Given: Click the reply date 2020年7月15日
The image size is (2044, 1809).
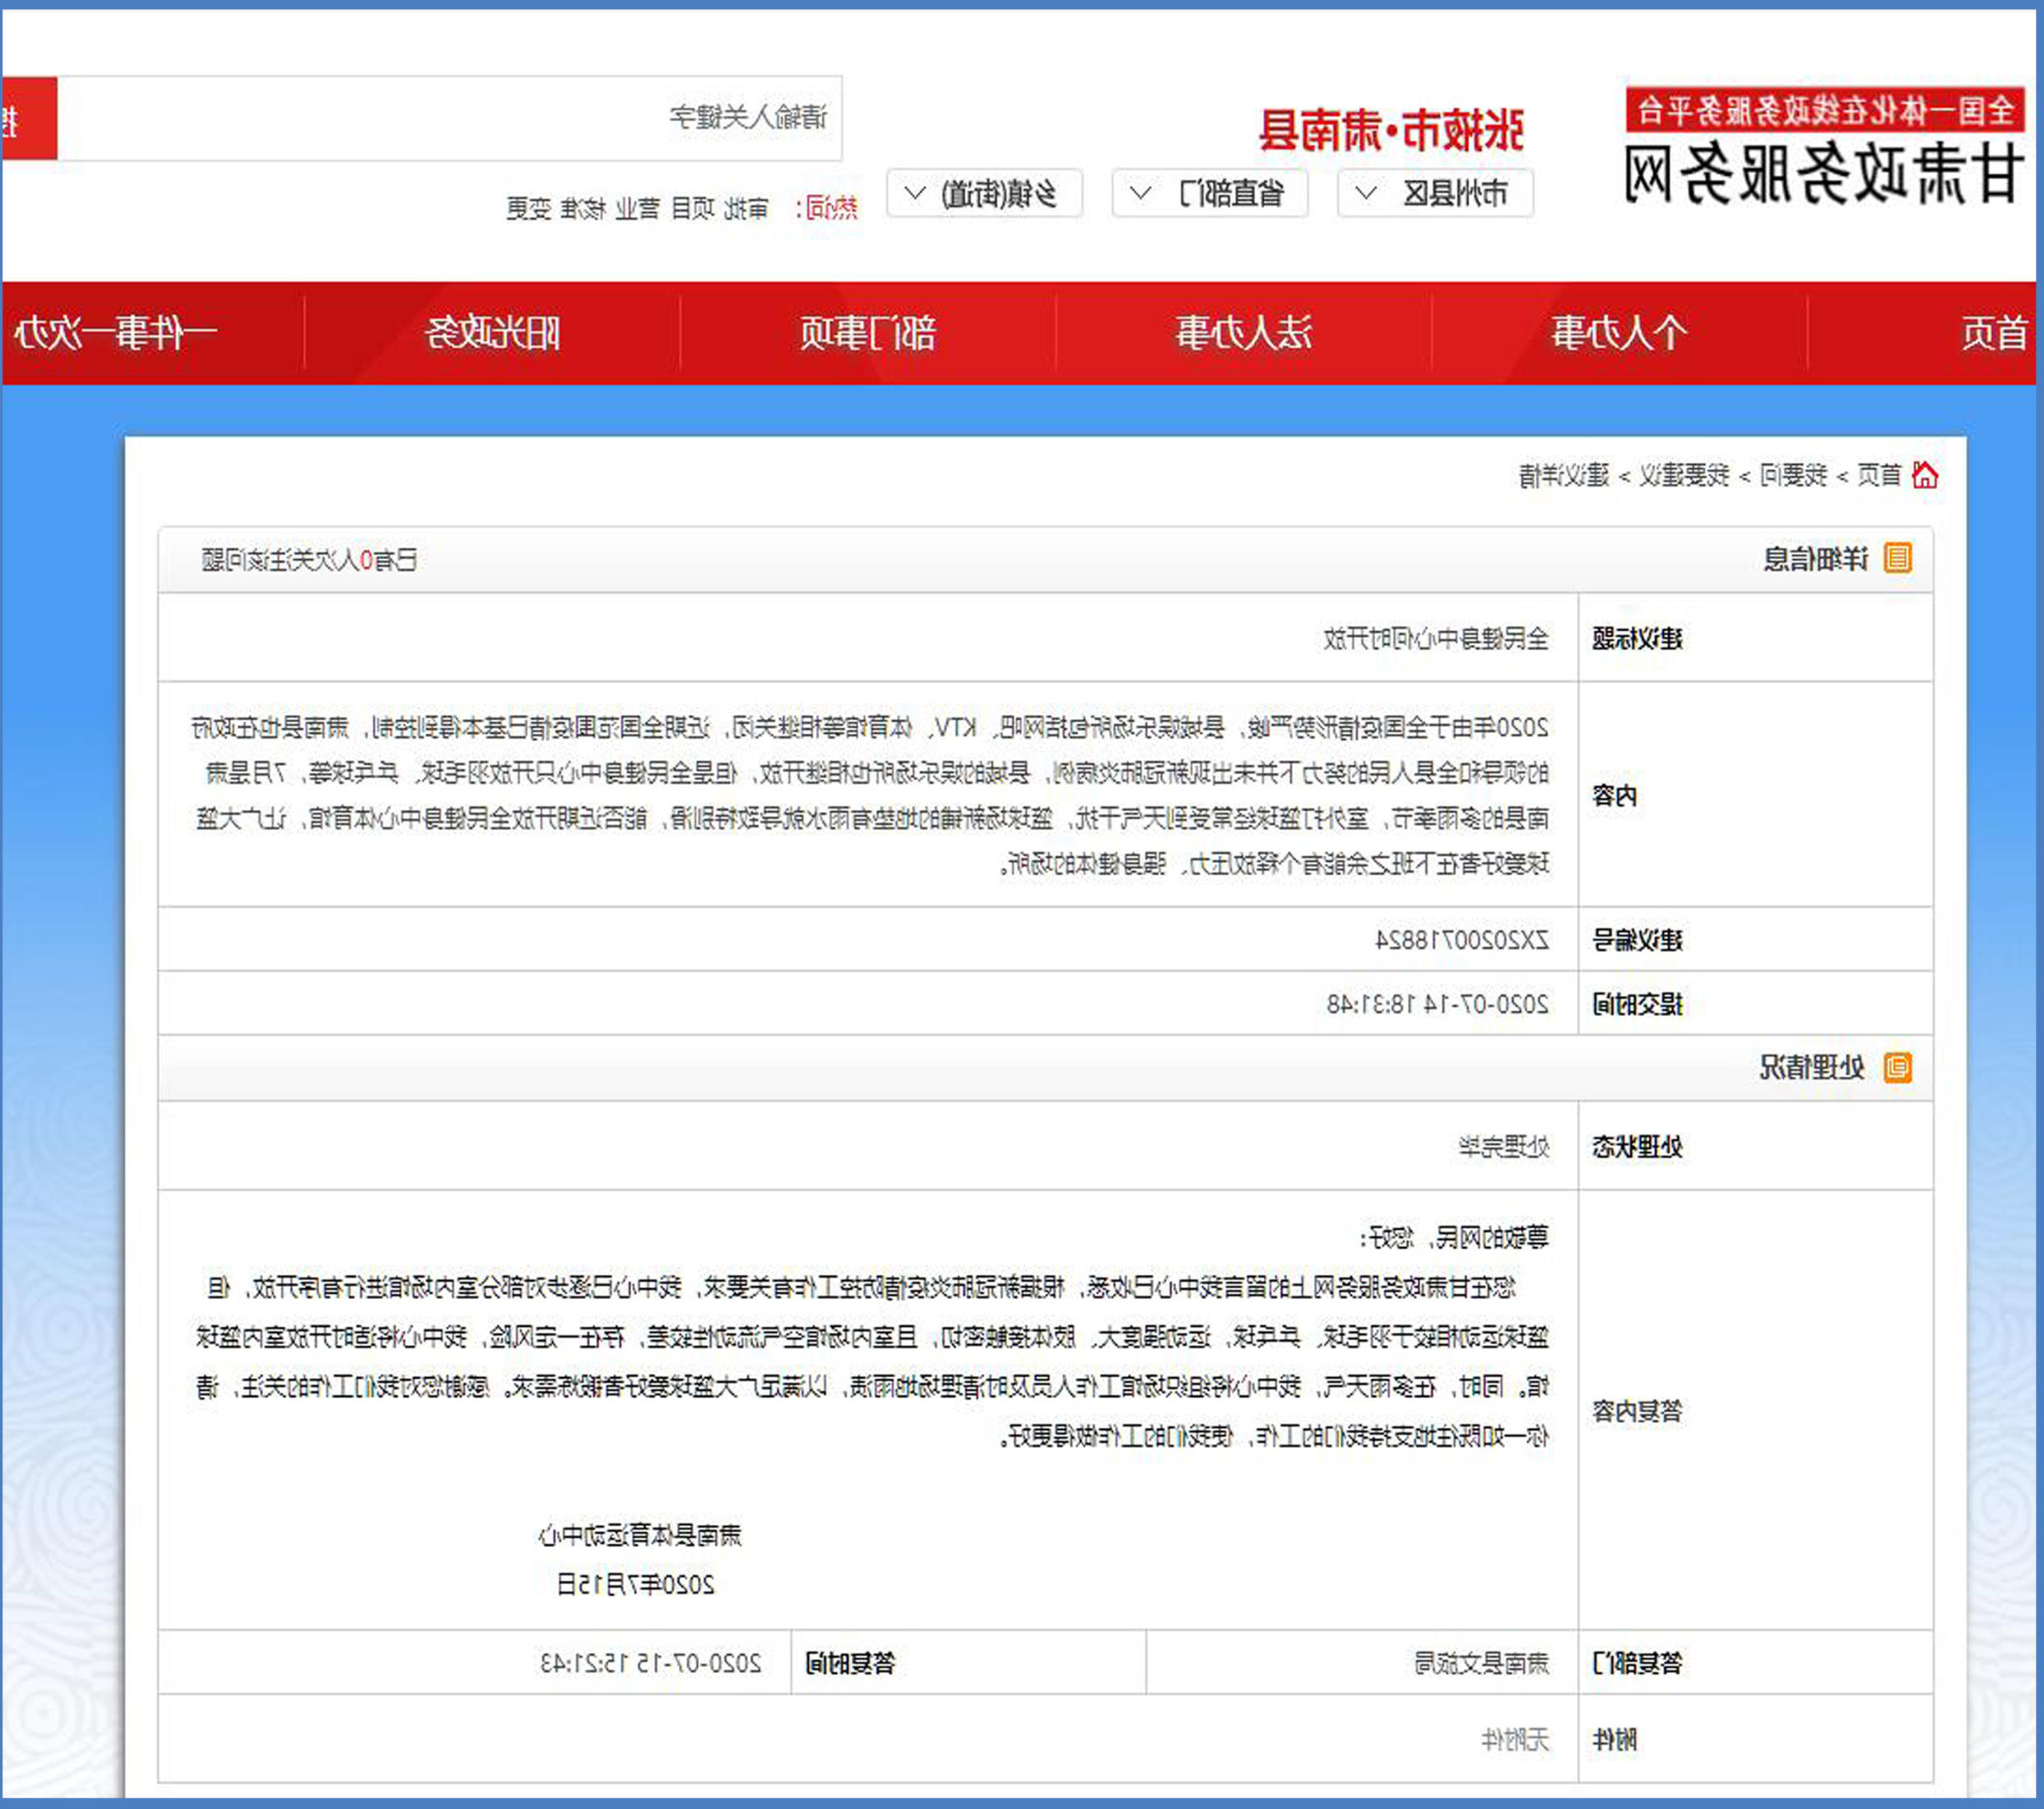Looking at the screenshot, I should 636,1584.
